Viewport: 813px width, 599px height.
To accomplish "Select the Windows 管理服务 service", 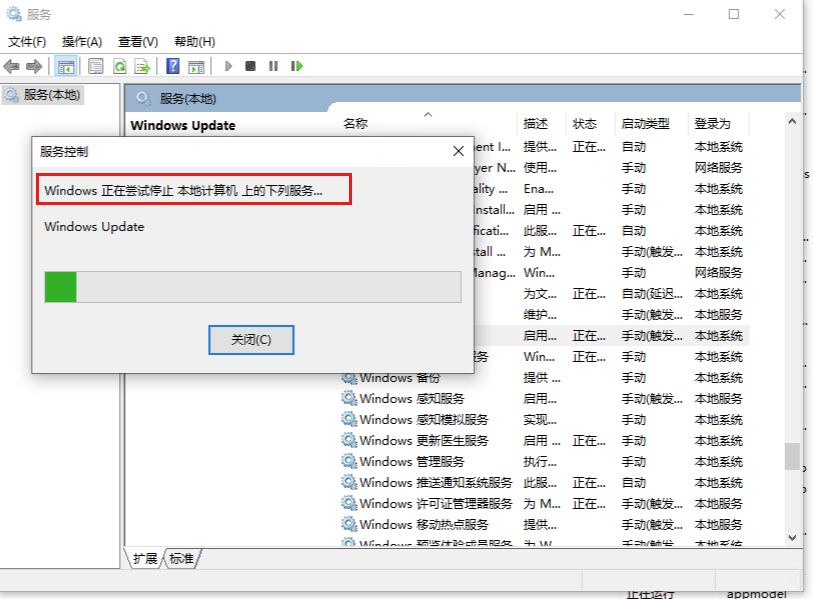I will pos(403,462).
